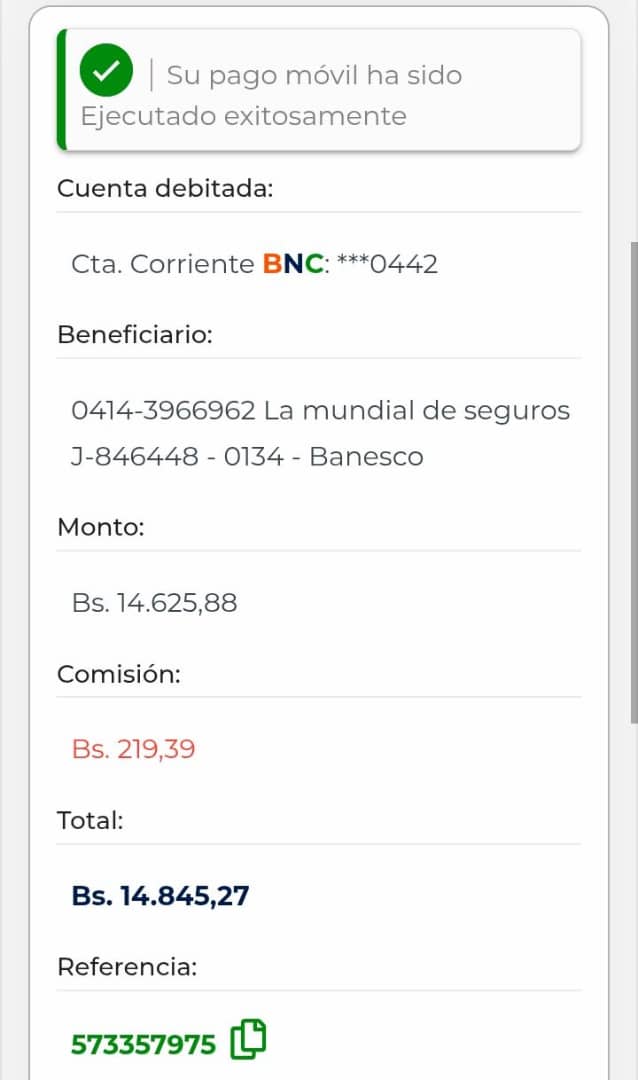This screenshot has width=638, height=1080.
Task: Select the amount Bs. 14.625,88
Action: click(154, 603)
